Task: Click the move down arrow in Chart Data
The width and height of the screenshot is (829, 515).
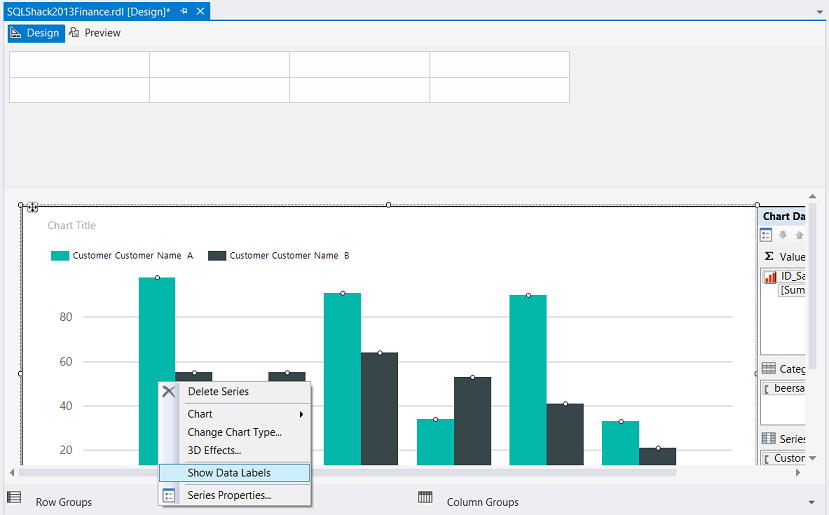Action: click(x=783, y=235)
